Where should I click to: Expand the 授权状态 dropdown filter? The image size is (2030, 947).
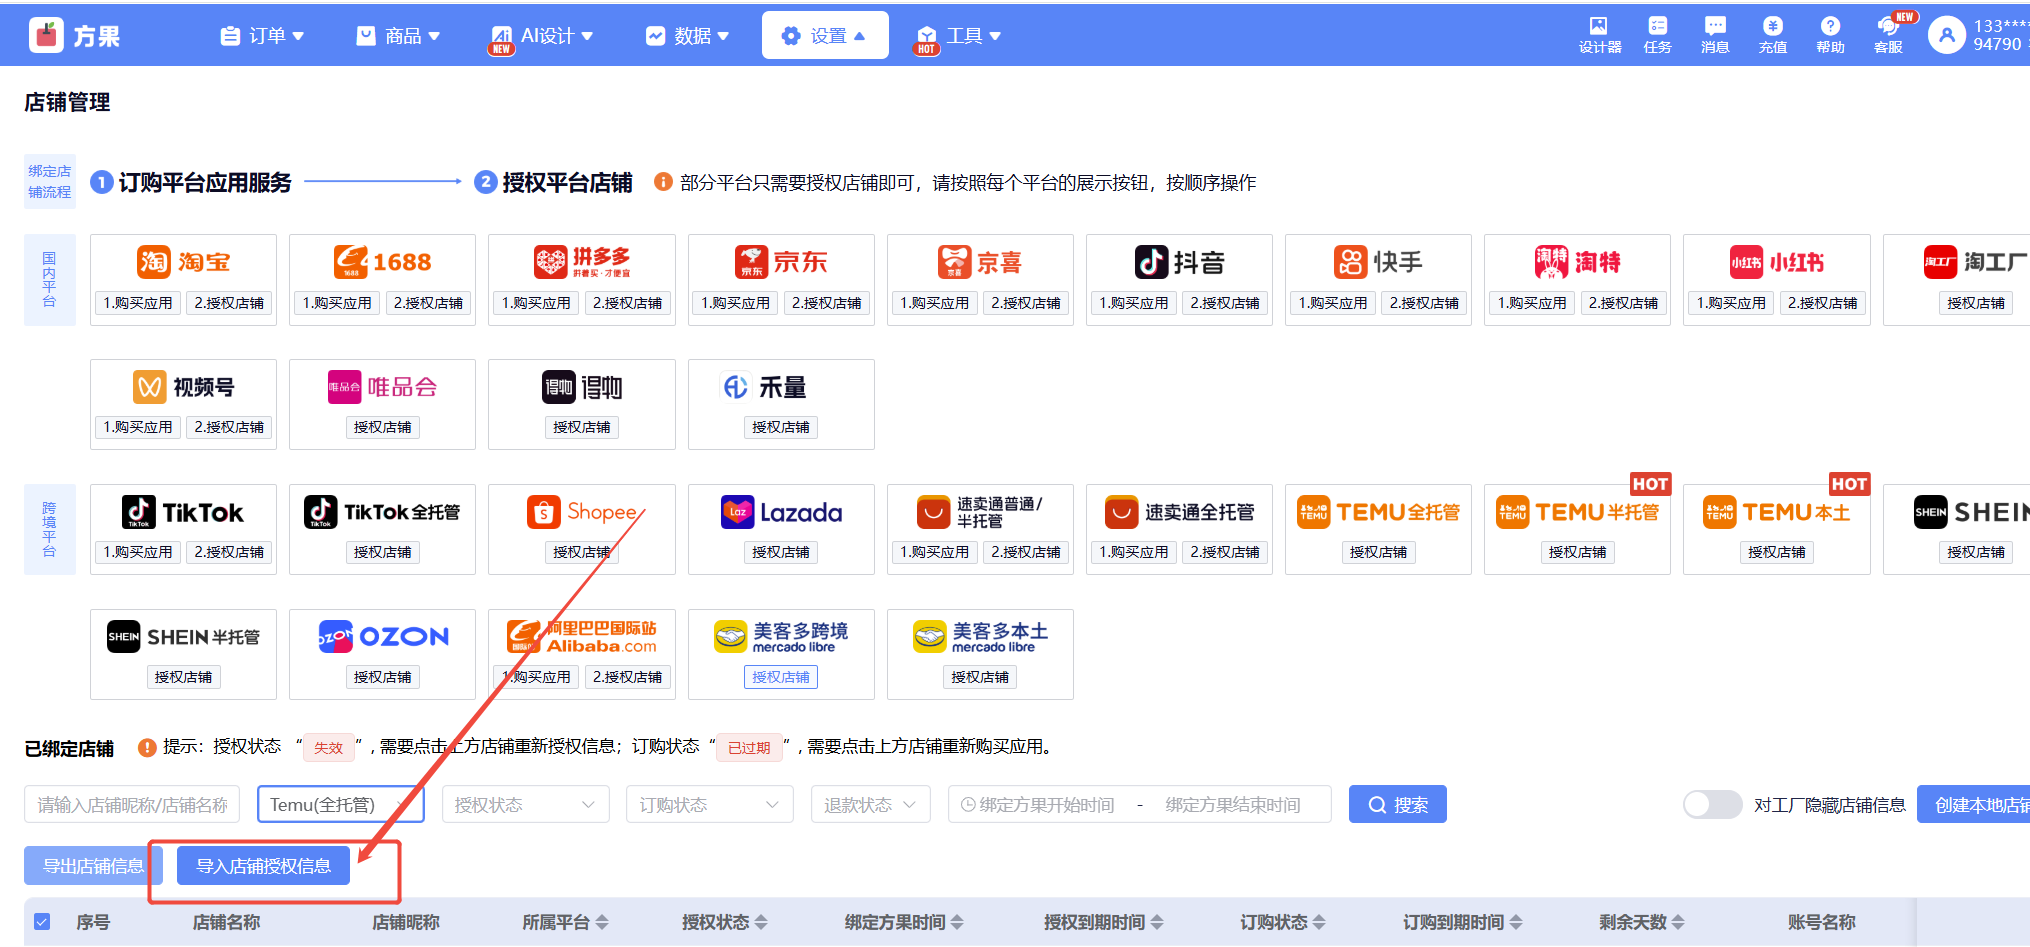[525, 805]
